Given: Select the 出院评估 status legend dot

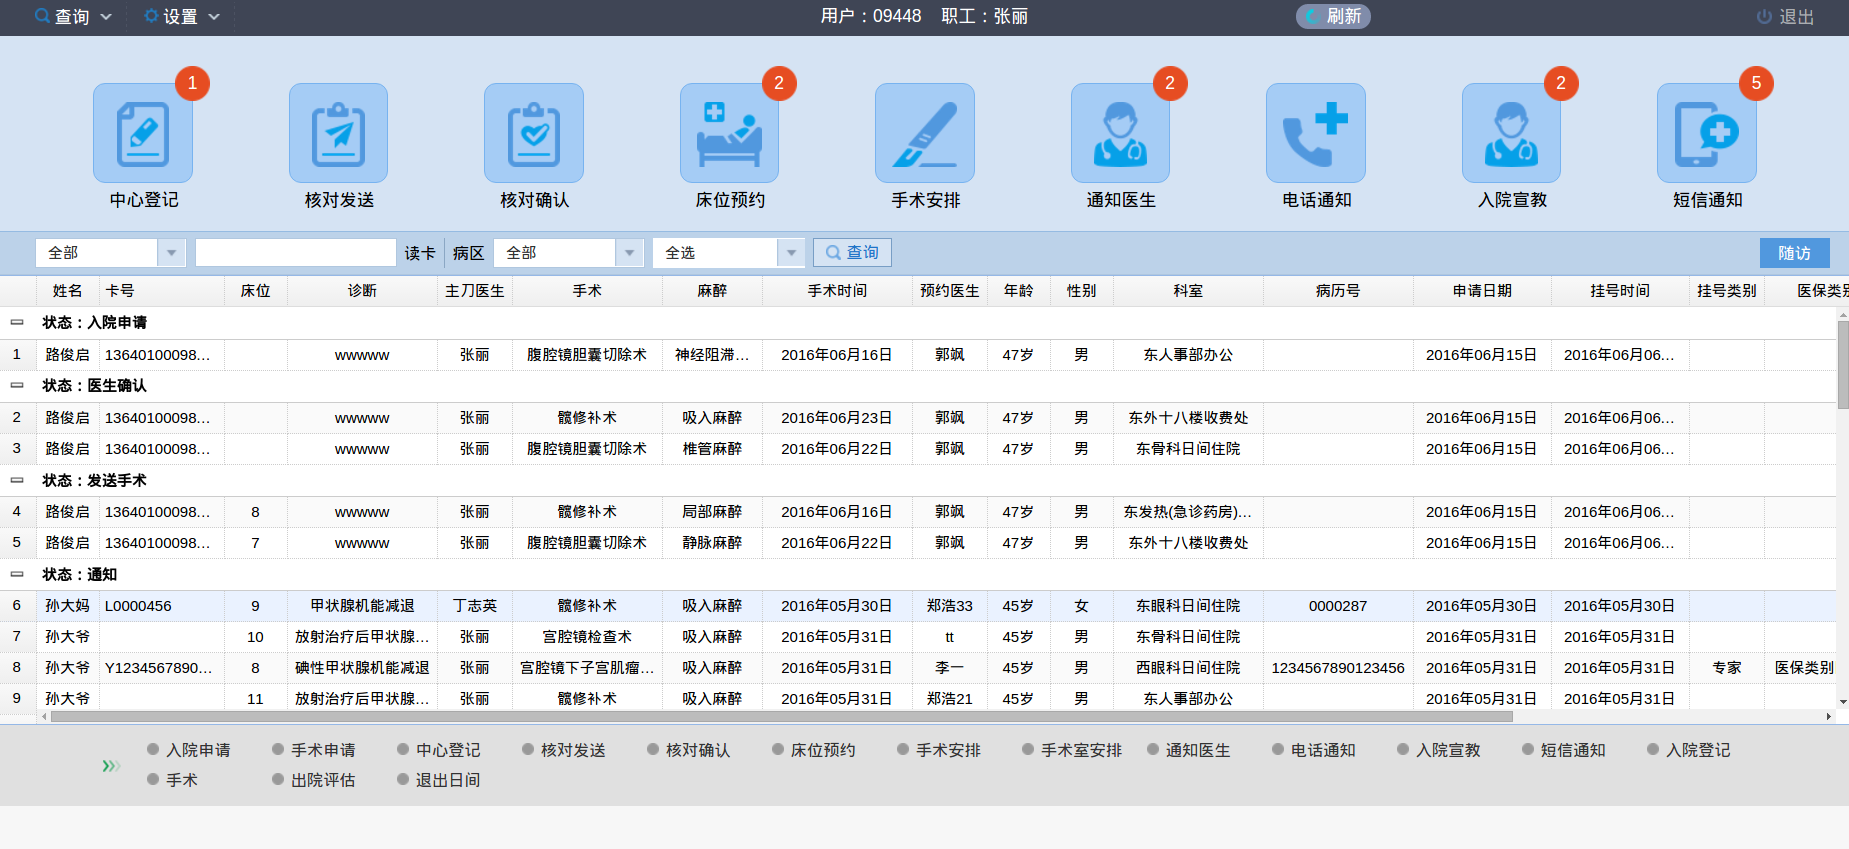Looking at the screenshot, I should pos(278,779).
